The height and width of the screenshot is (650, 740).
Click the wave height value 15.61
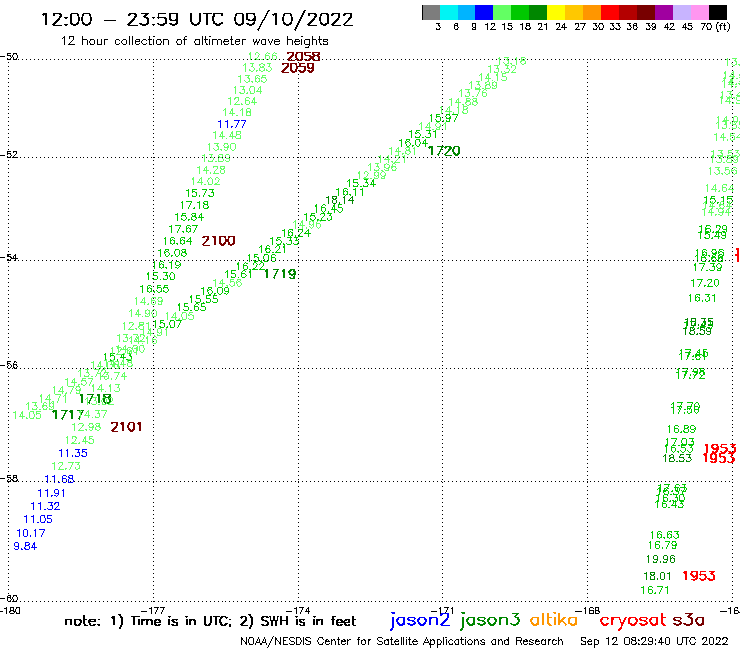coord(238,274)
